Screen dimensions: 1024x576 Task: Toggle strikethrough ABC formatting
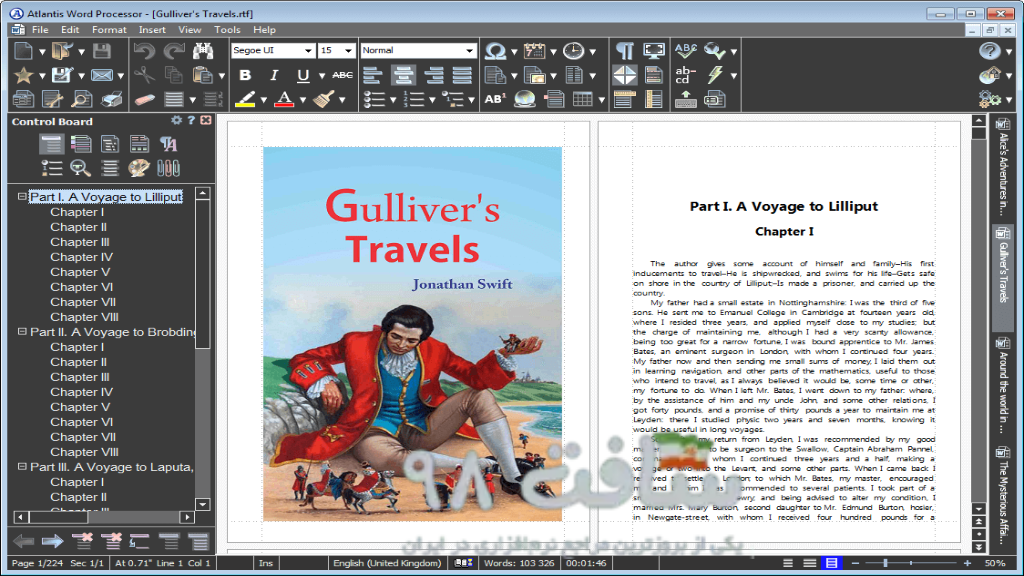[342, 75]
